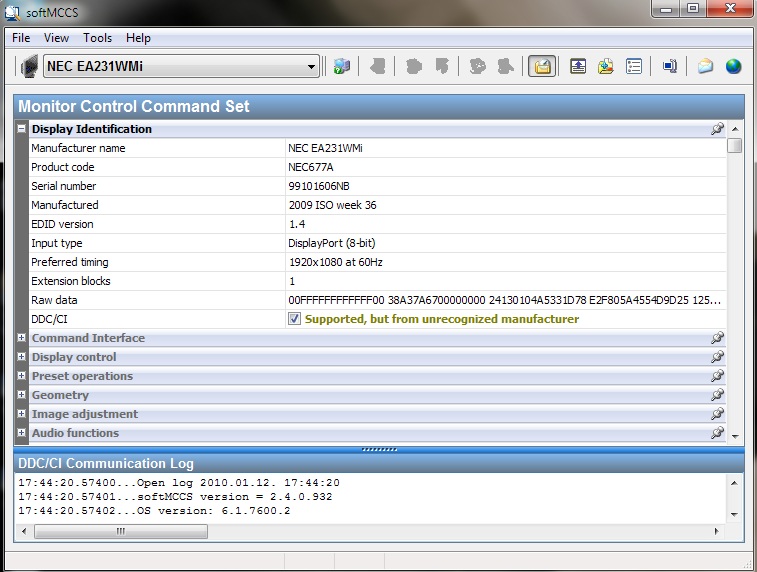Click the log horizontal scrollbar thumb
Image resolution: width=757 pixels, height=572 pixels.
click(x=121, y=531)
